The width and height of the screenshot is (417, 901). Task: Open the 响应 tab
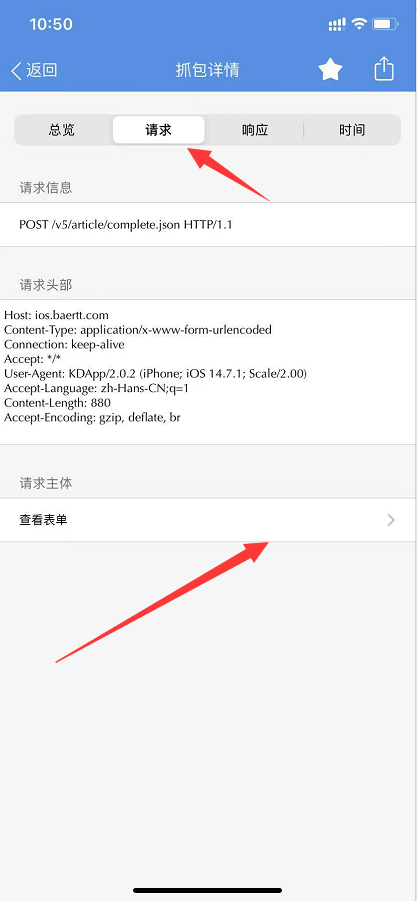255,130
